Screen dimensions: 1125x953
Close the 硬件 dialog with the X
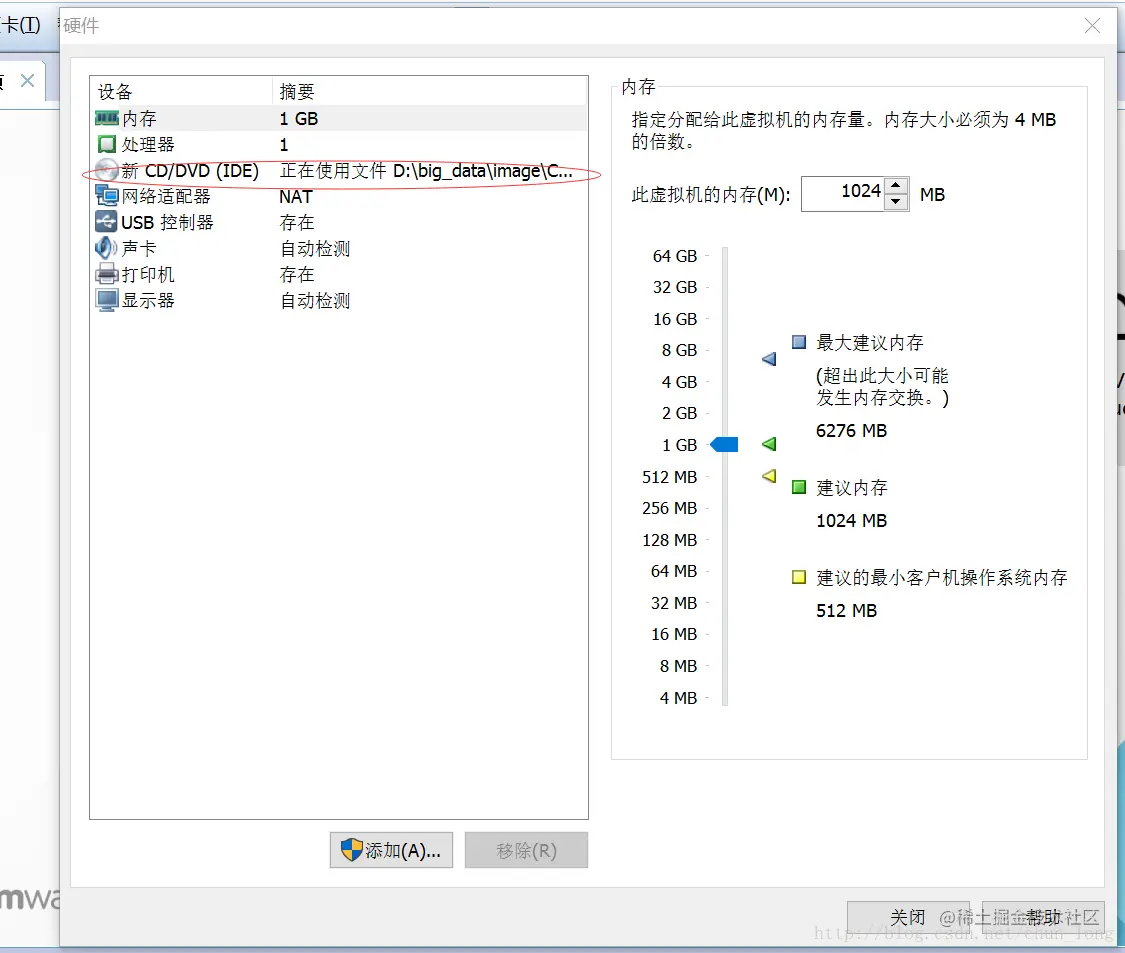tap(1092, 26)
